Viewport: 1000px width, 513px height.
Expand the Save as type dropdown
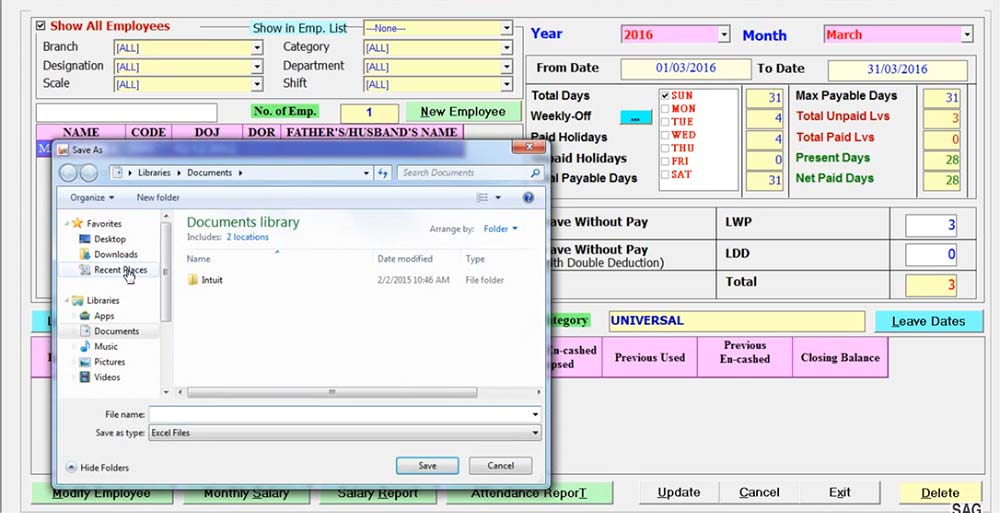click(536, 433)
